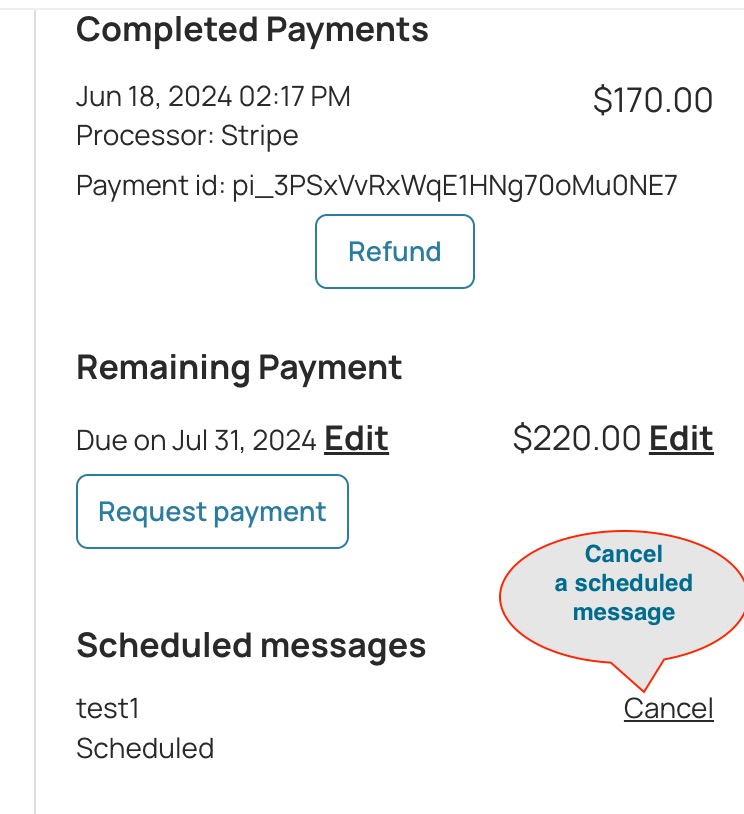
Task: Click the Refund button
Action: point(394,252)
